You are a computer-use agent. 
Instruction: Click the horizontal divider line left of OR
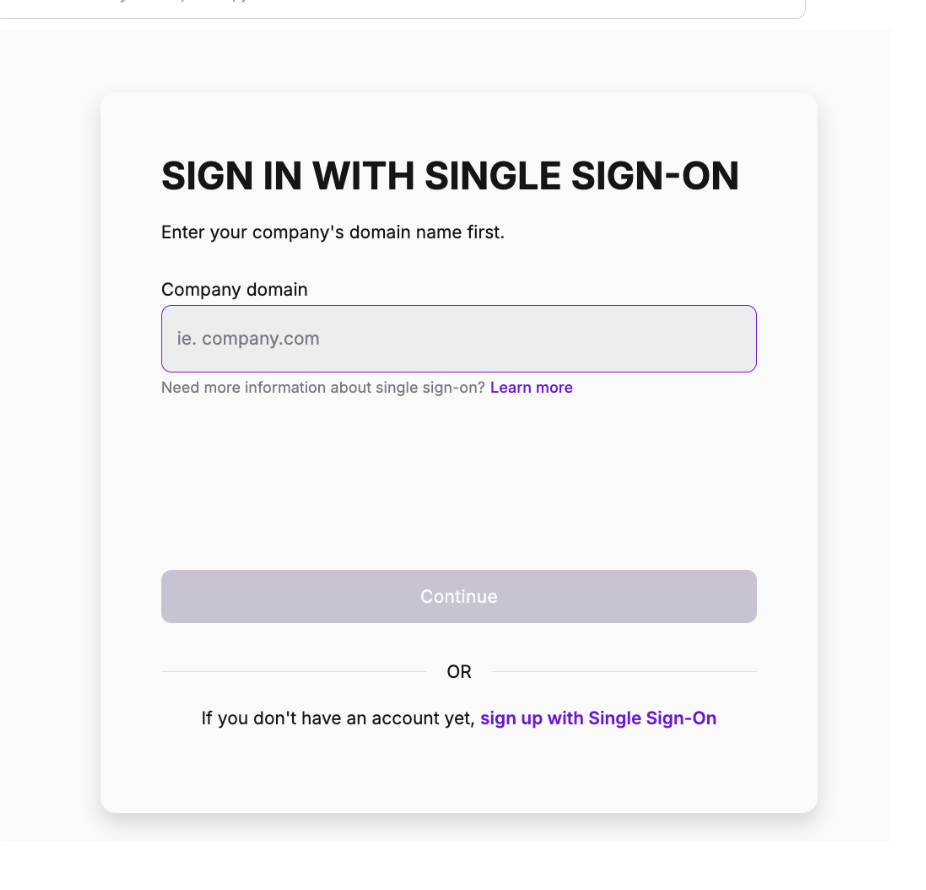coord(293,672)
